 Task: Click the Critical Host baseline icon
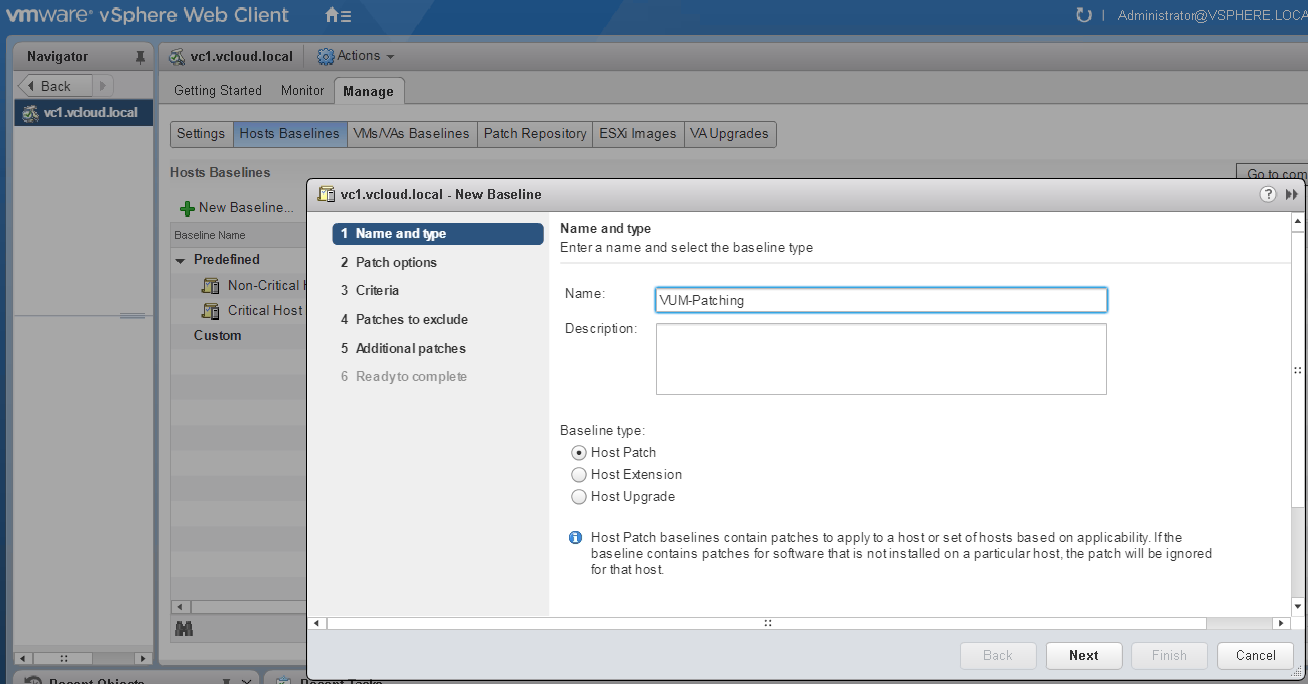pos(210,311)
